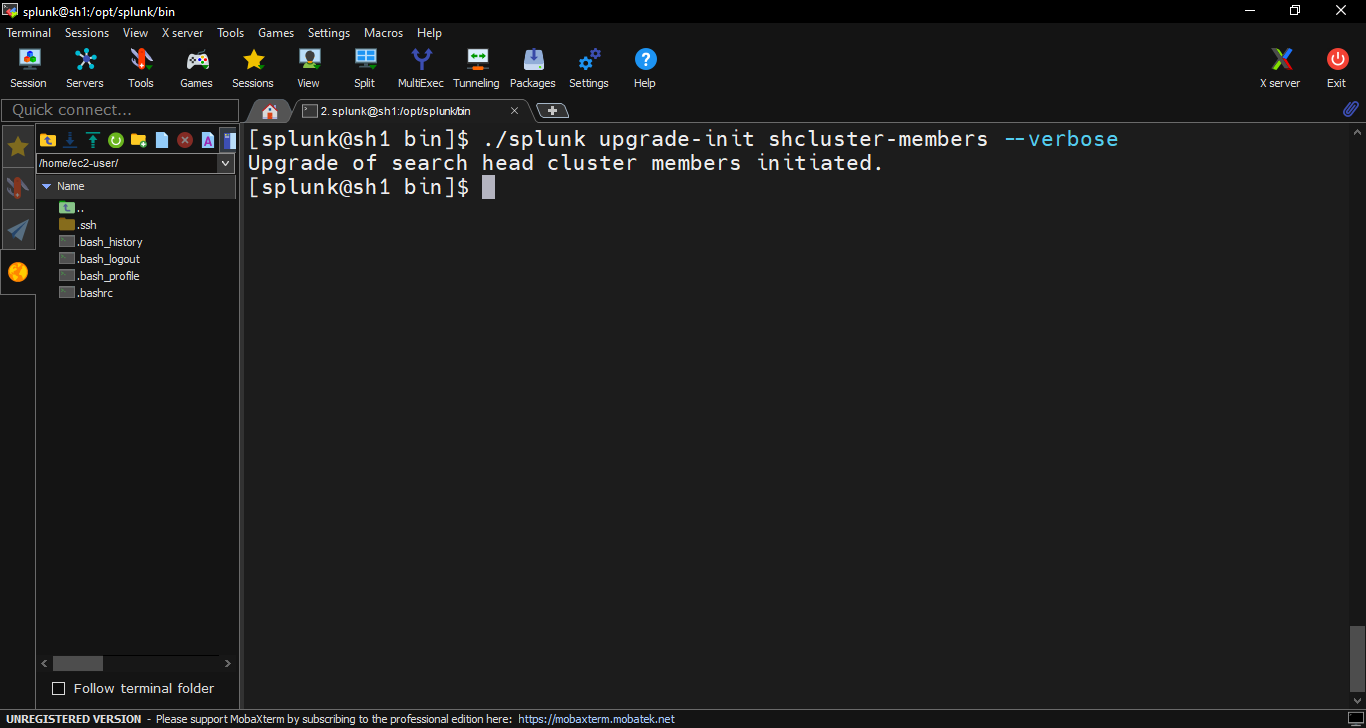Open the X server menu in menu bar
Image resolution: width=1366 pixels, height=728 pixels.
[x=182, y=33]
